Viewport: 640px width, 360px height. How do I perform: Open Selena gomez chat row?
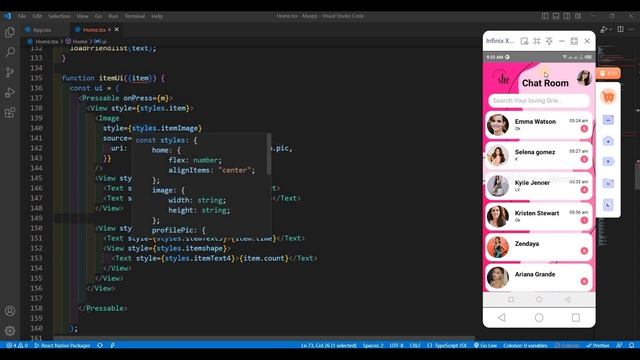[x=539, y=156]
